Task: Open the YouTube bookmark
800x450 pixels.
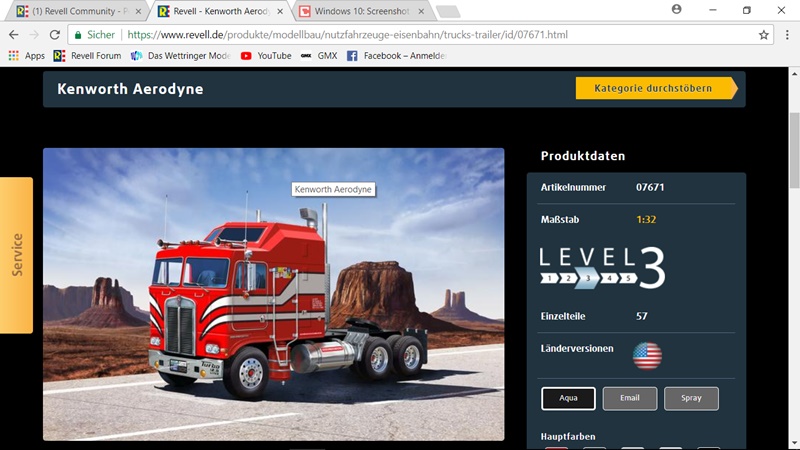Action: point(266,56)
